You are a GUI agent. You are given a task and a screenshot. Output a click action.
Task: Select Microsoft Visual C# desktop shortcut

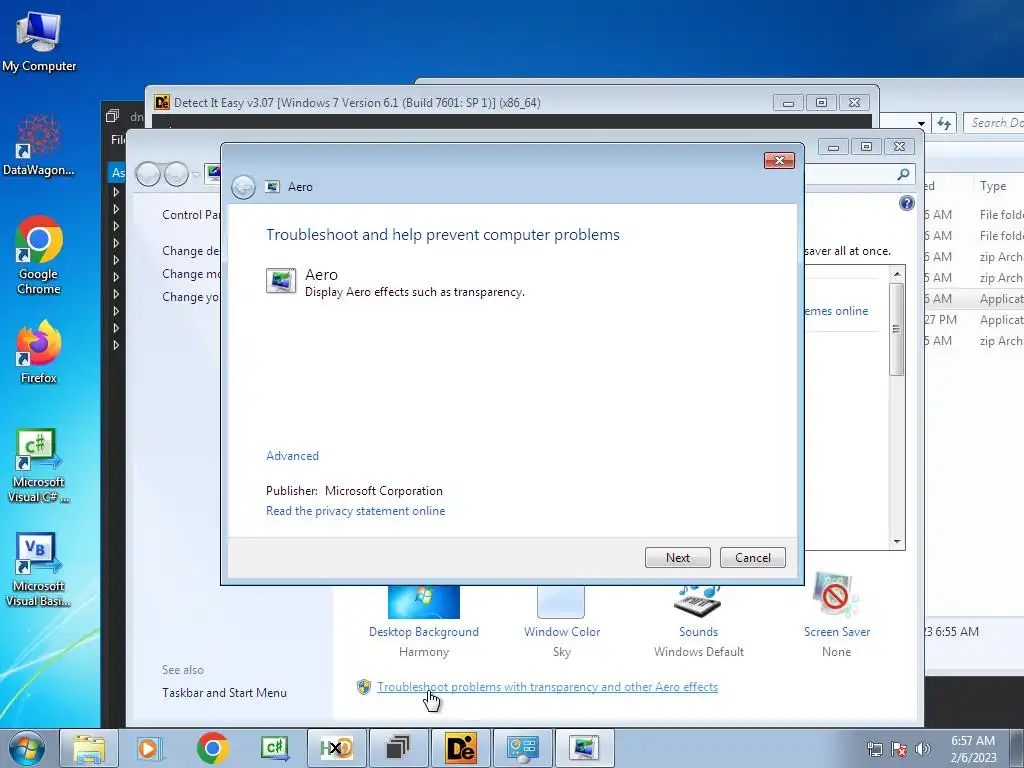point(39,466)
